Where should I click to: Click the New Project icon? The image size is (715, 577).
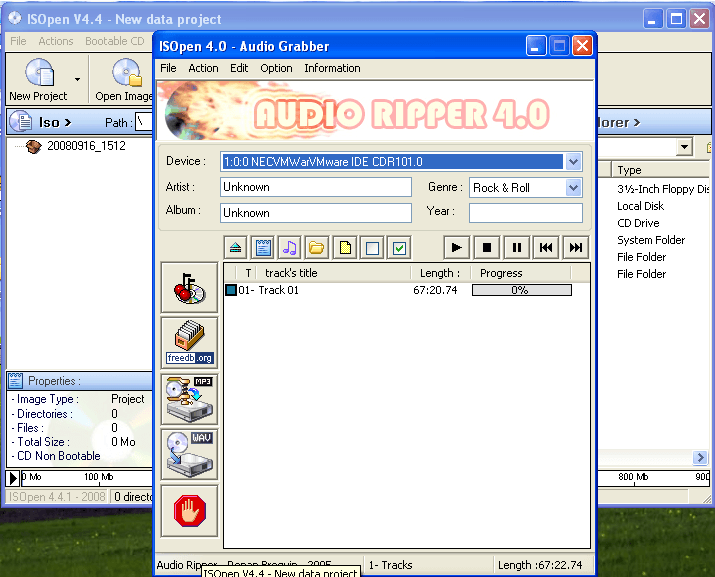[x=39, y=73]
